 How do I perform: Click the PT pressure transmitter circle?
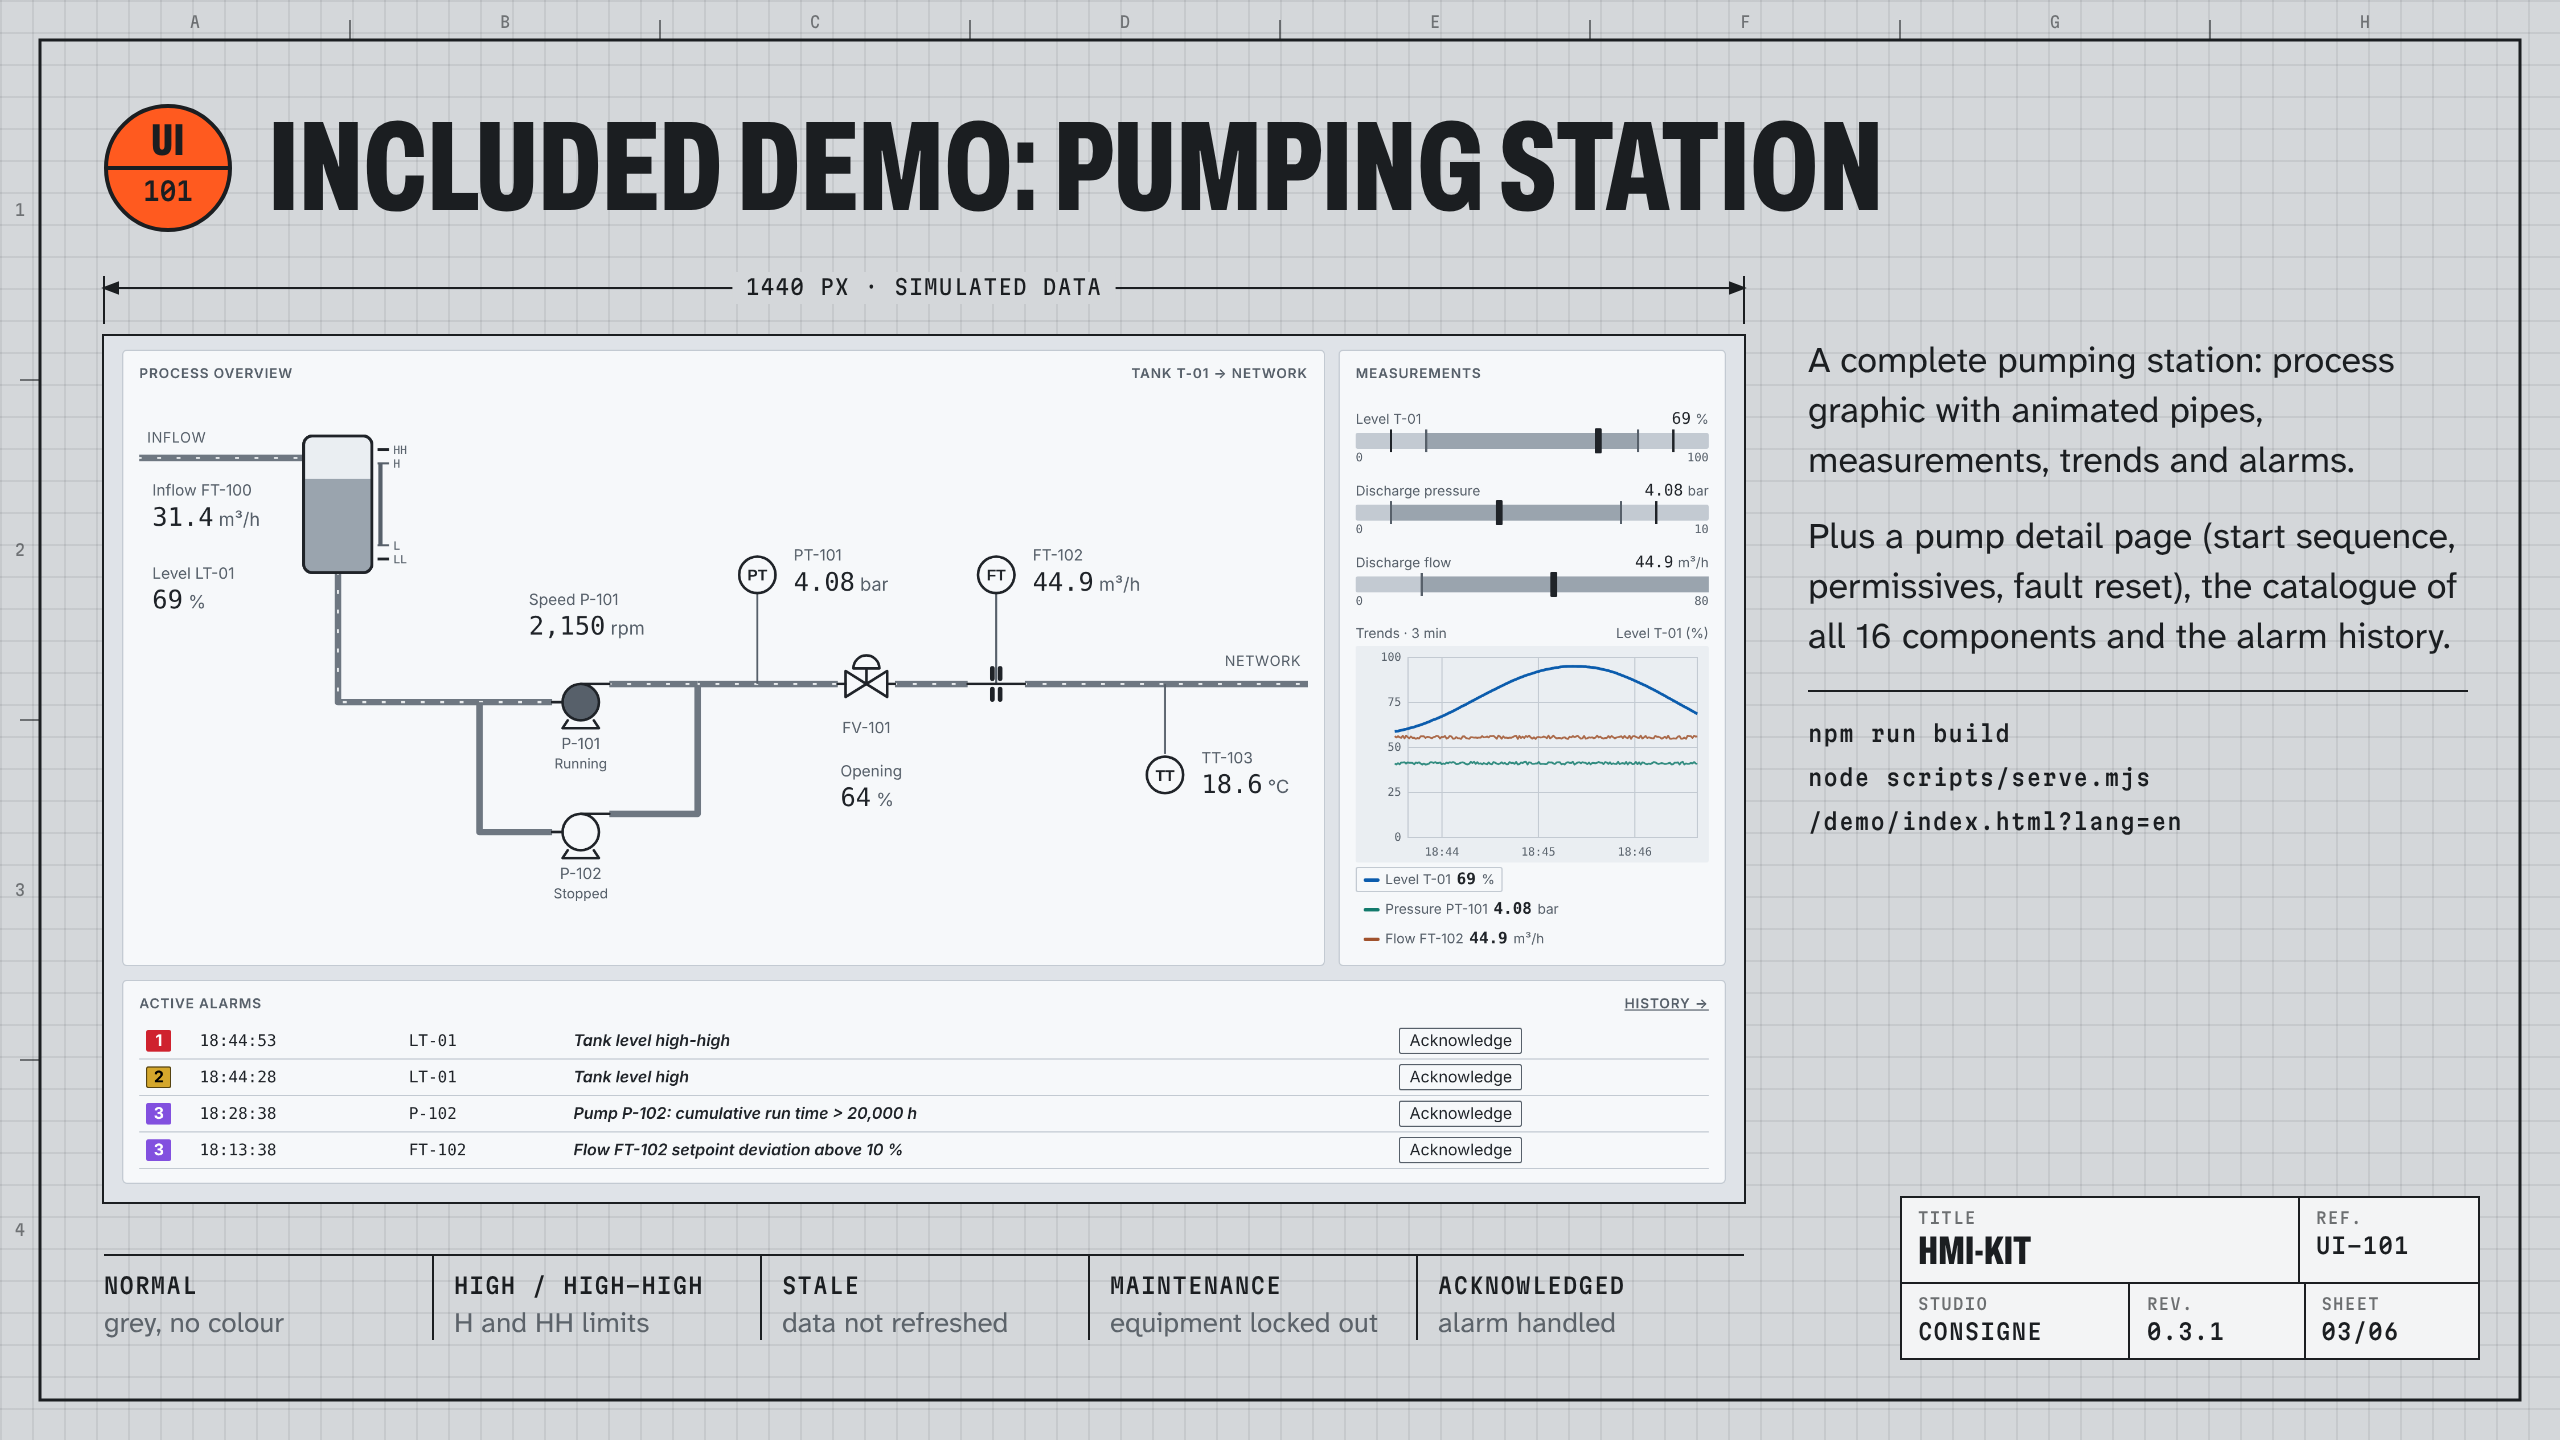(x=757, y=575)
